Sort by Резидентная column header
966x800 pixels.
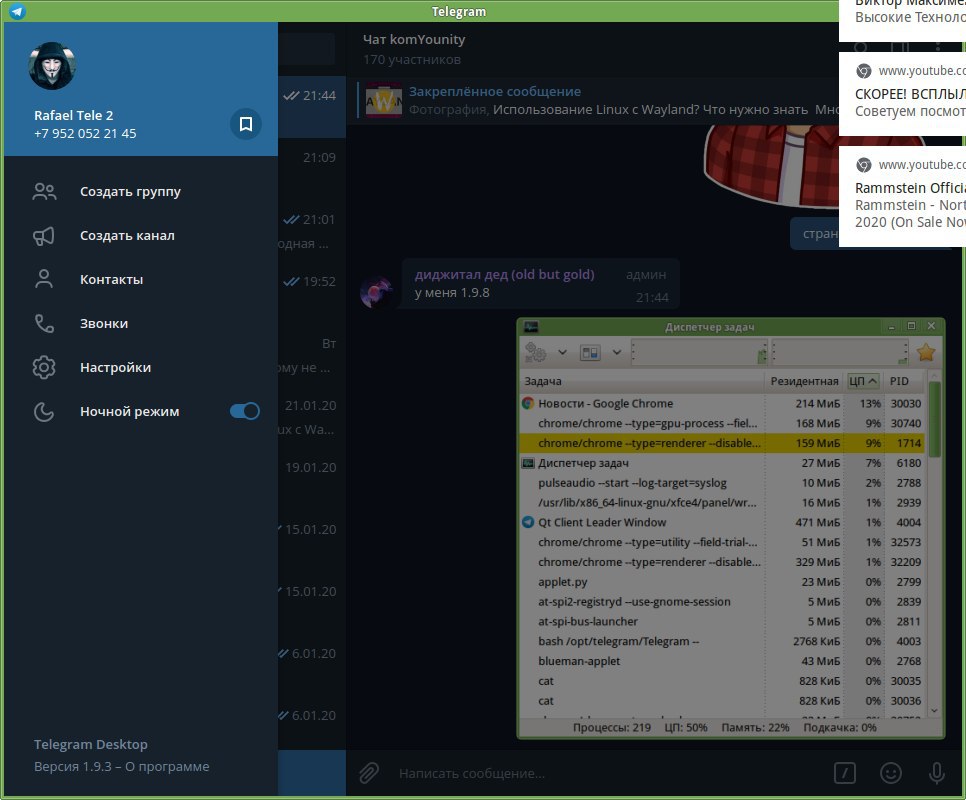click(x=804, y=381)
